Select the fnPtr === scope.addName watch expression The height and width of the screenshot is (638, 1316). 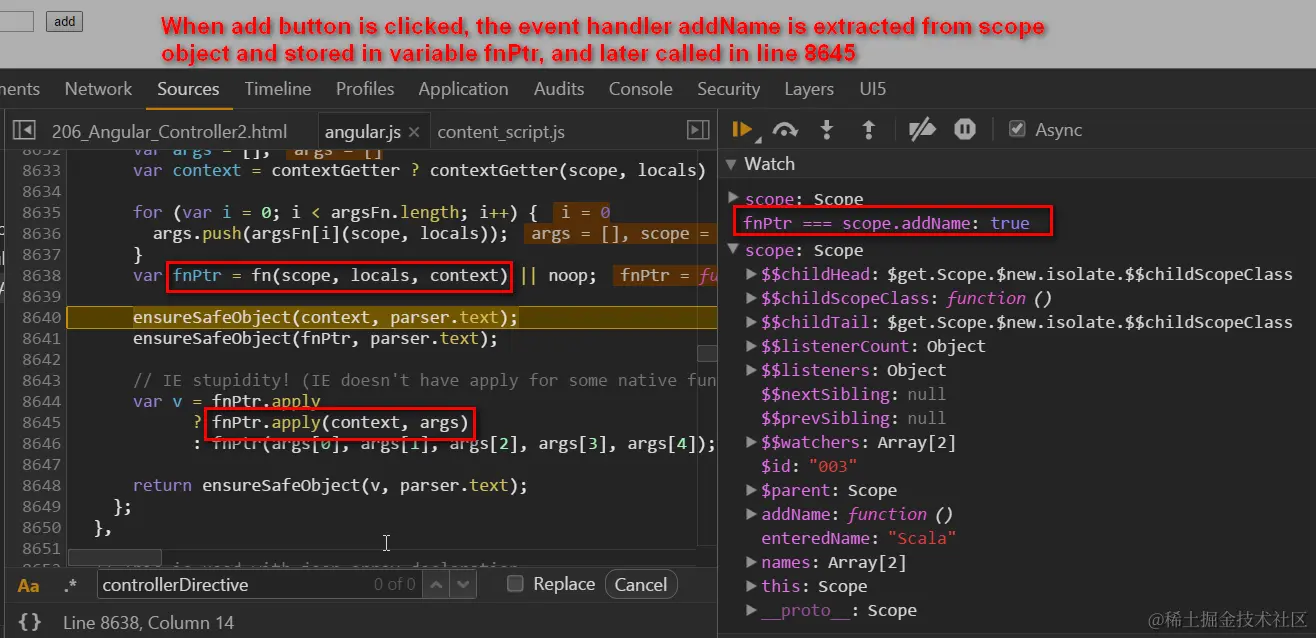[886, 223]
